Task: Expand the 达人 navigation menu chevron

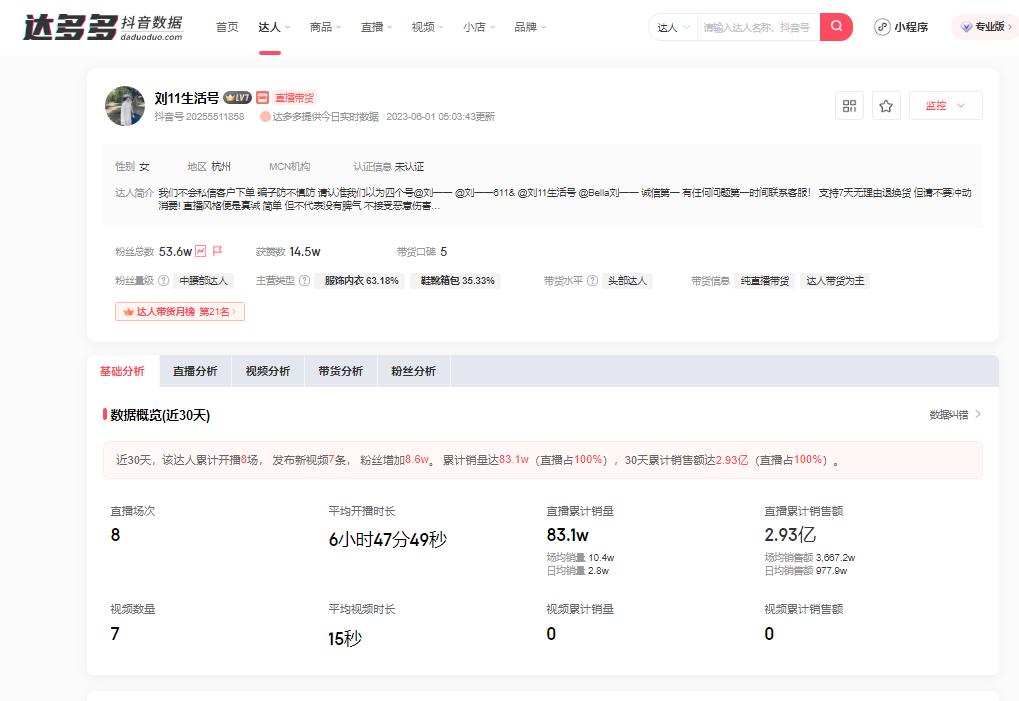Action: (x=286, y=27)
